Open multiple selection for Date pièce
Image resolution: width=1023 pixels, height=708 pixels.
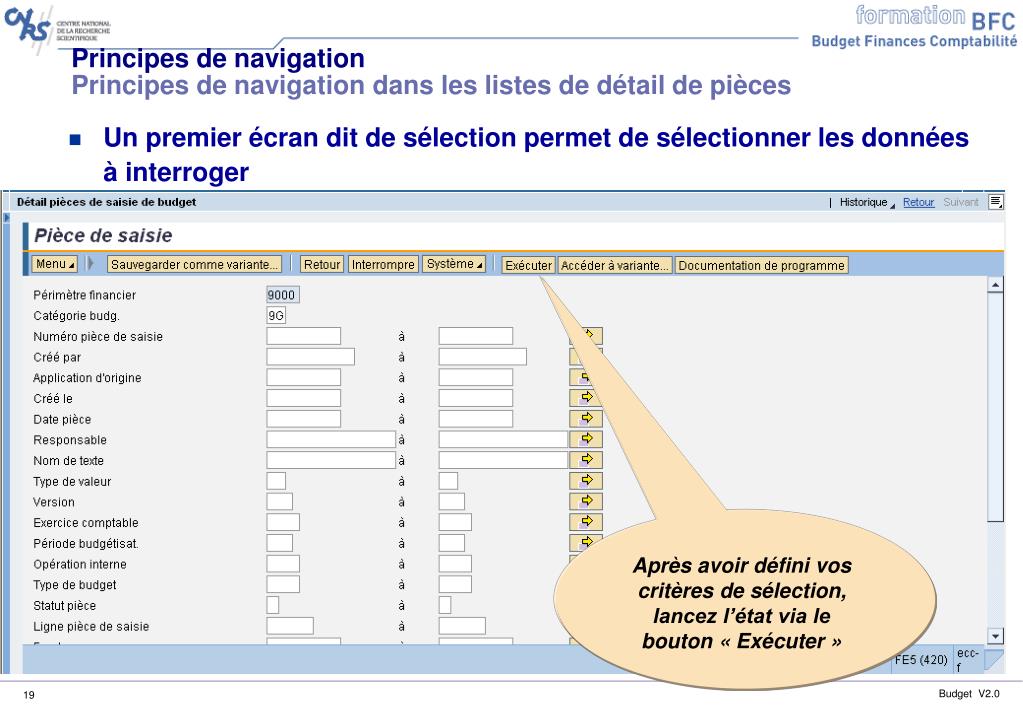tap(586, 418)
